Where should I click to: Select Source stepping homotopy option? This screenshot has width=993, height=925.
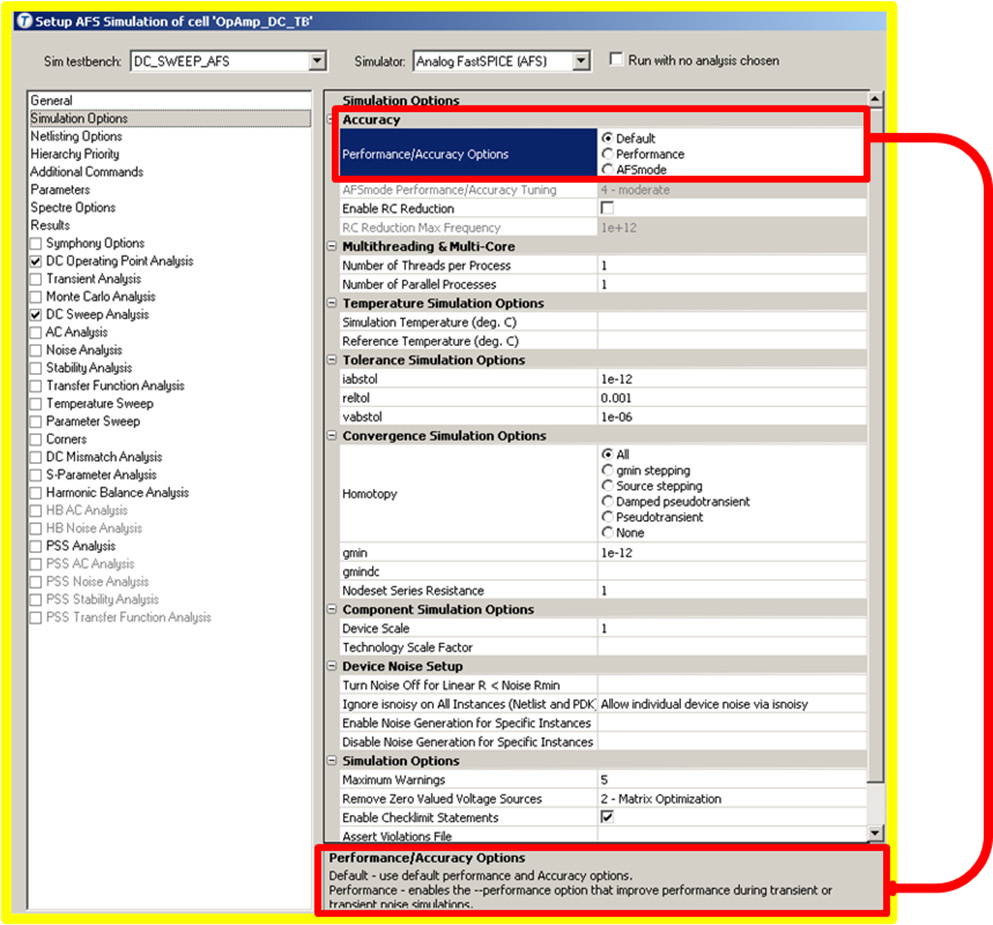(x=607, y=486)
